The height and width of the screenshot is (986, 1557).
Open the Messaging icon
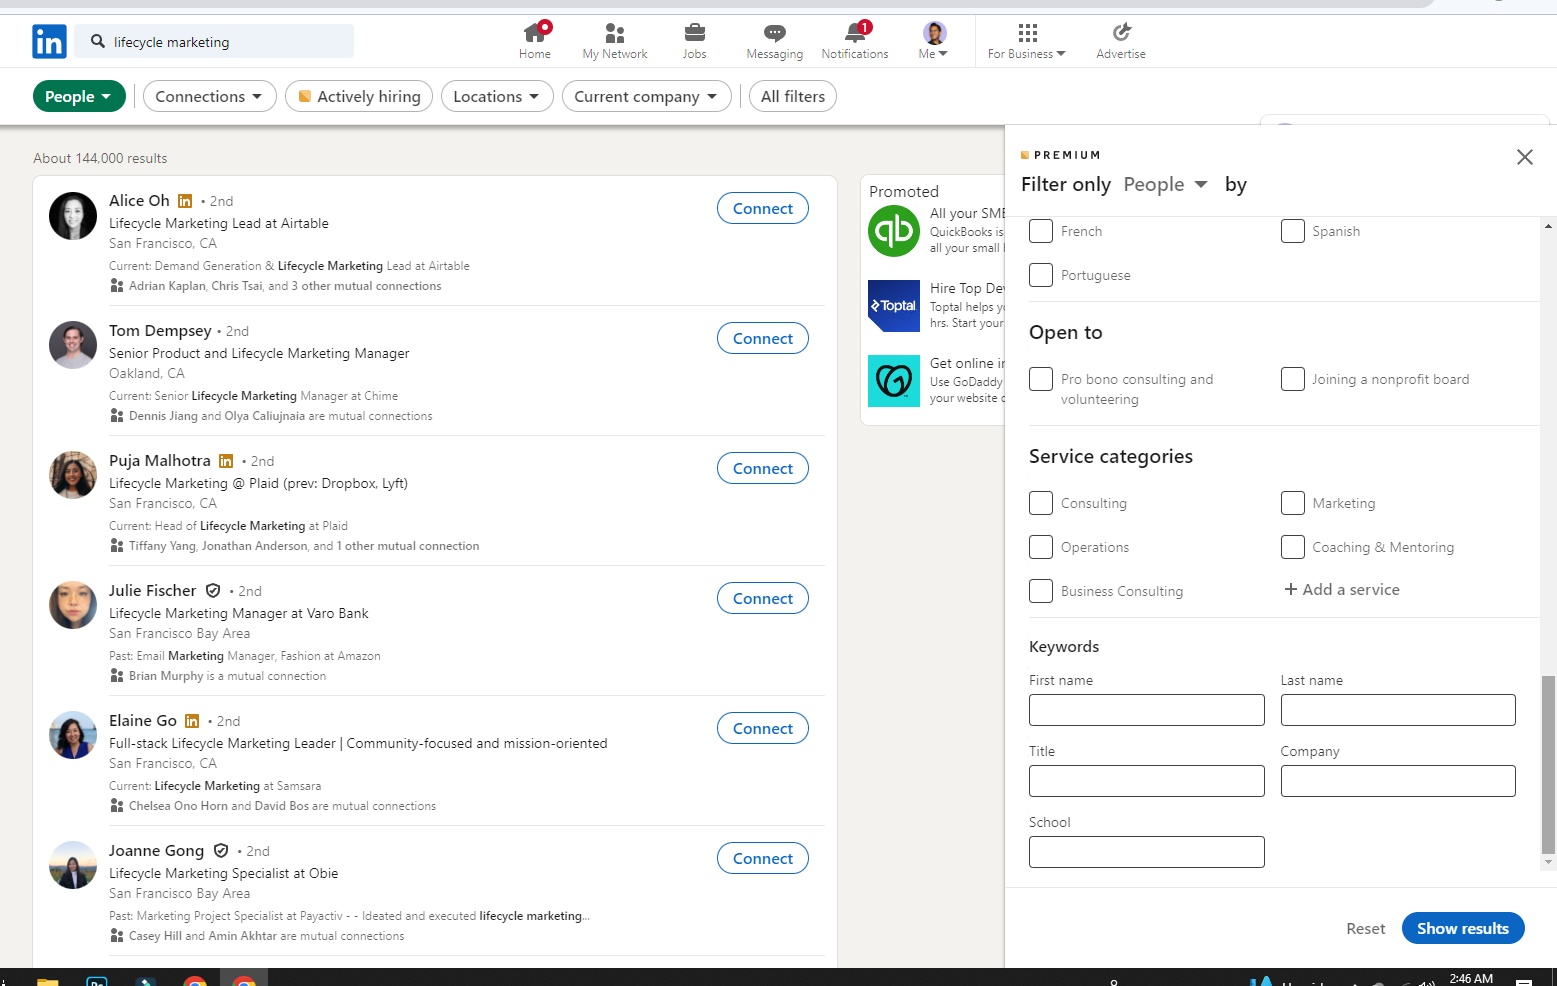775,33
